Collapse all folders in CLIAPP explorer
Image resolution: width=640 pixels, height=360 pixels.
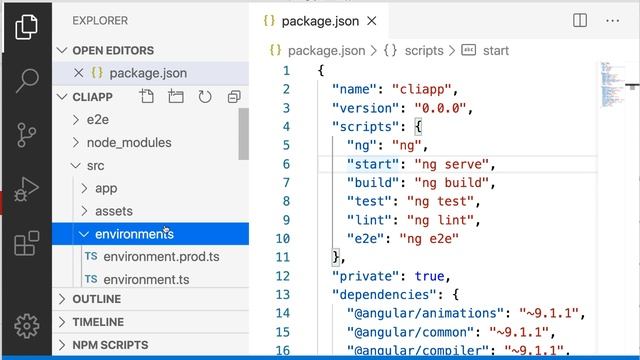[234, 97]
